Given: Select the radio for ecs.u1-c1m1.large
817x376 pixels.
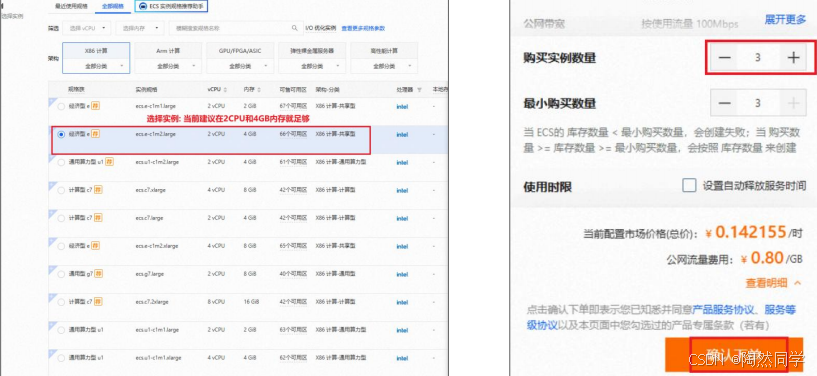Looking at the screenshot, I should (x=61, y=330).
